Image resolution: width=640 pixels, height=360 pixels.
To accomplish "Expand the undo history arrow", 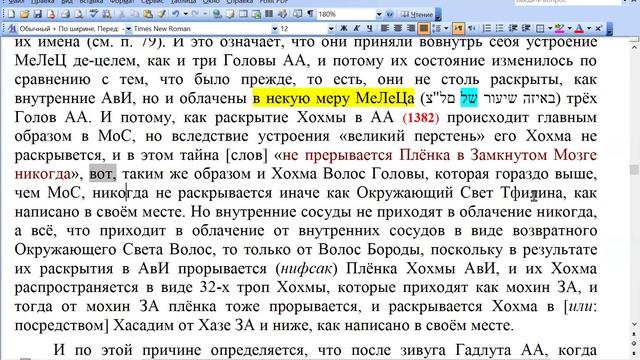I will (185, 14).
